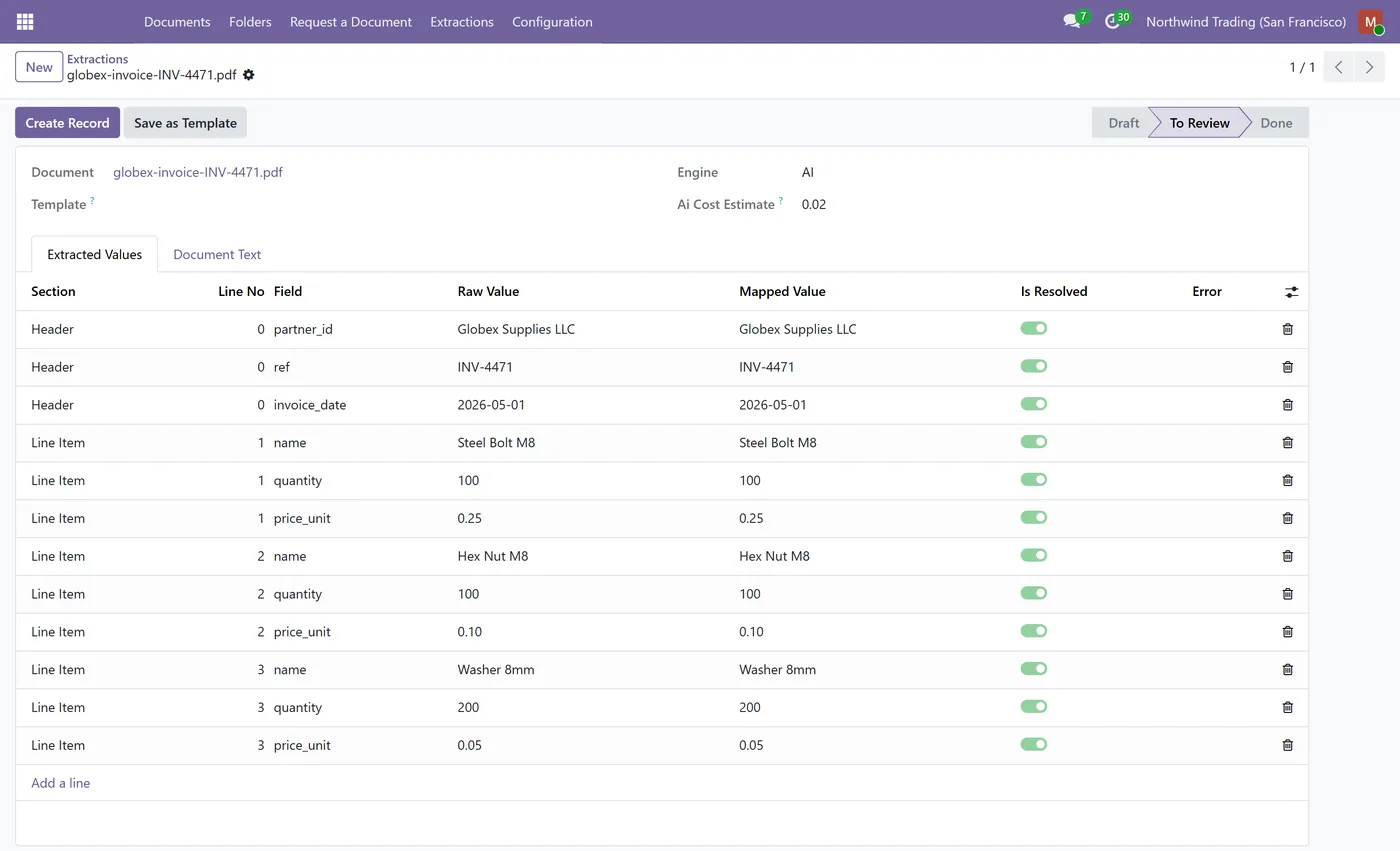Open the column settings adjust icon
This screenshot has height=851, width=1400.
1292,292
